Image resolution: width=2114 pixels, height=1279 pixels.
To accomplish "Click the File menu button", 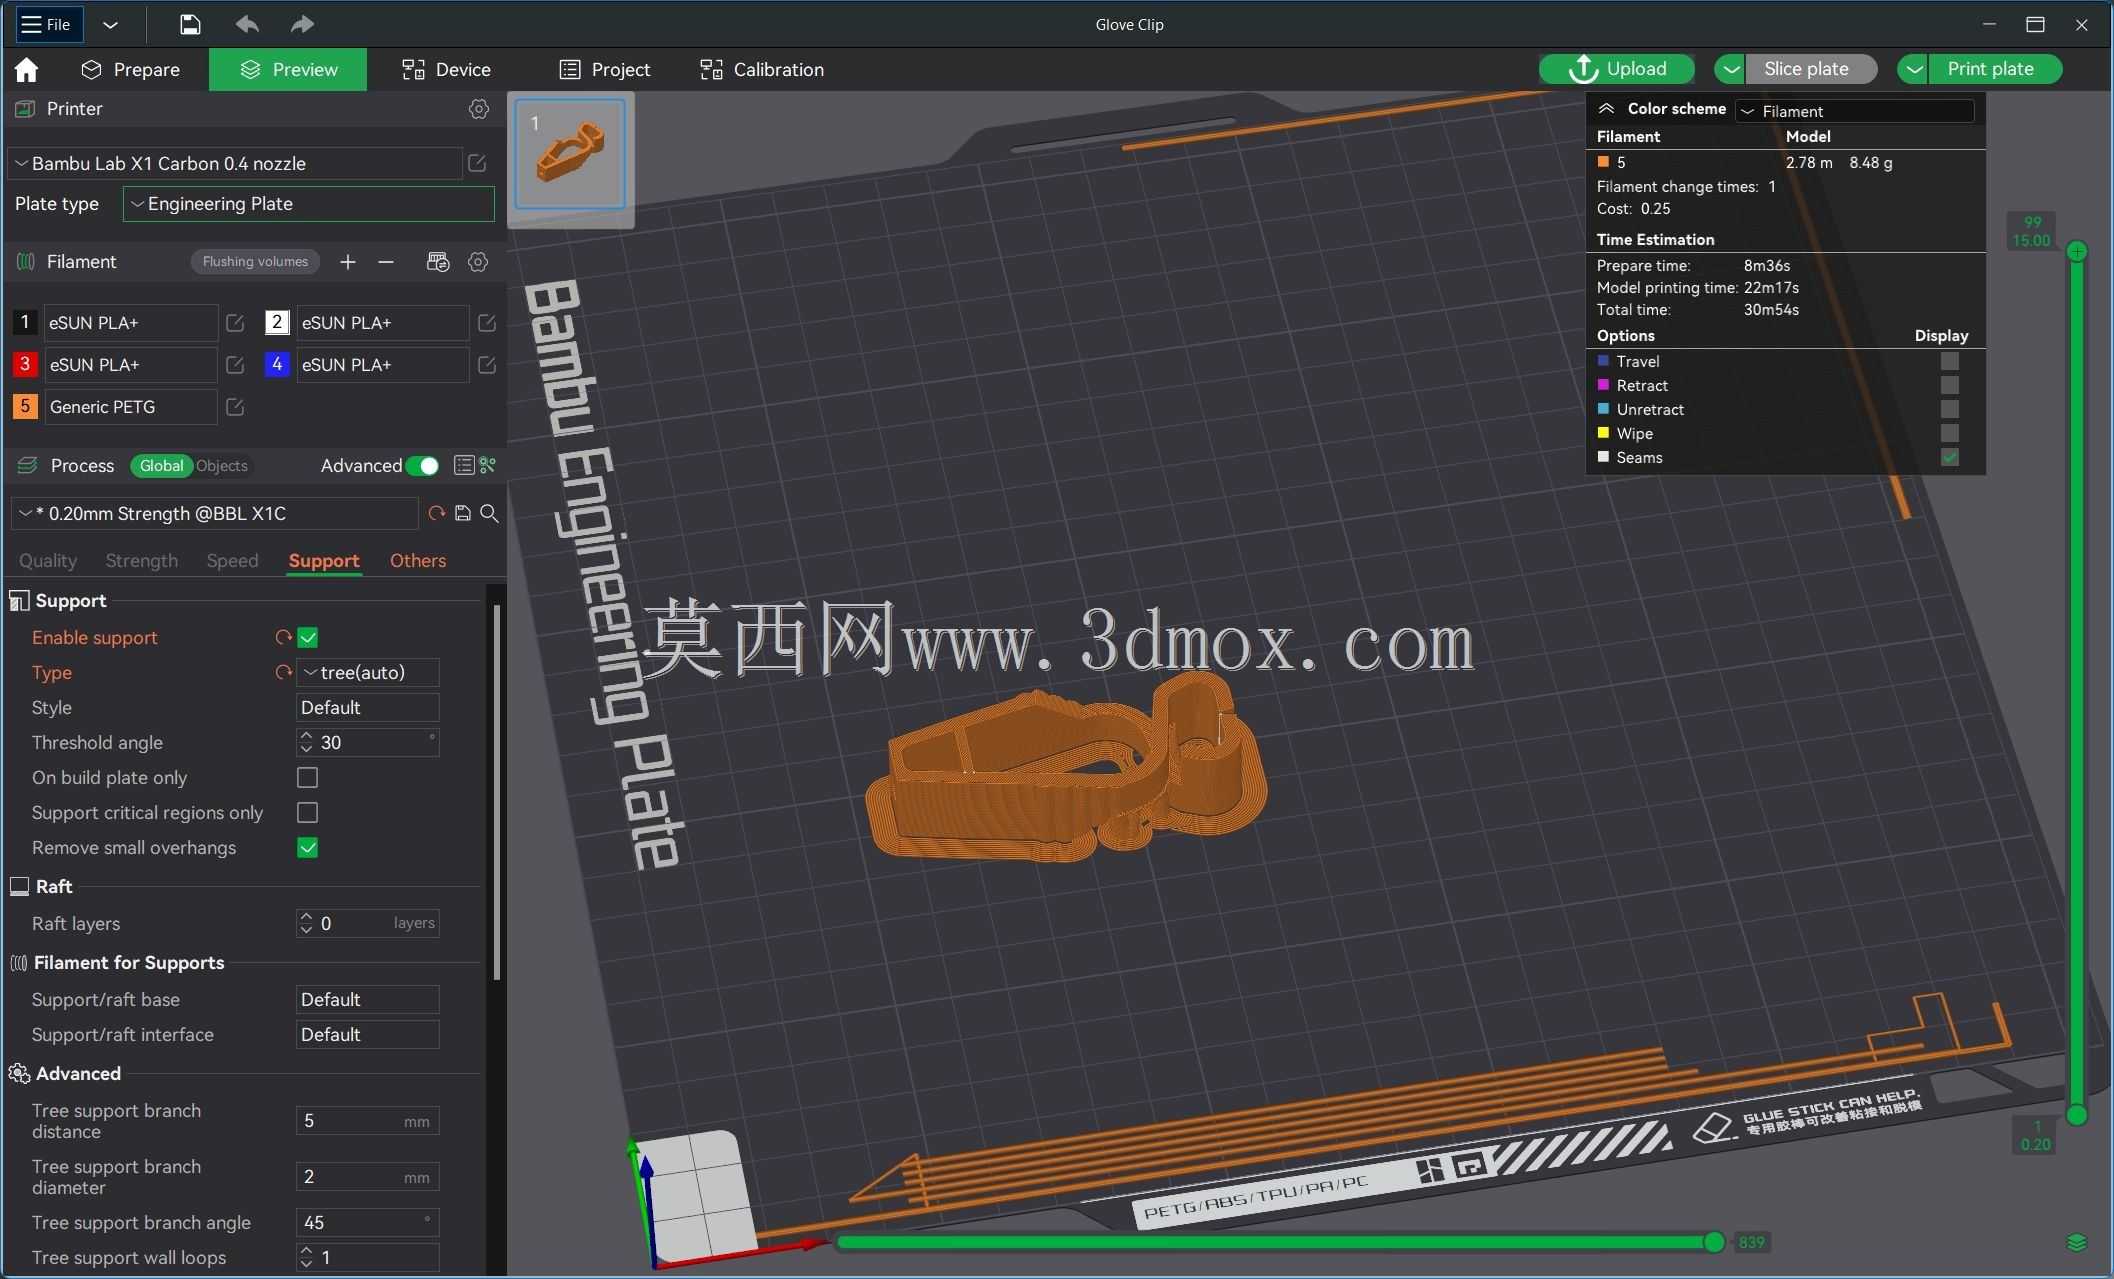I will [x=48, y=24].
